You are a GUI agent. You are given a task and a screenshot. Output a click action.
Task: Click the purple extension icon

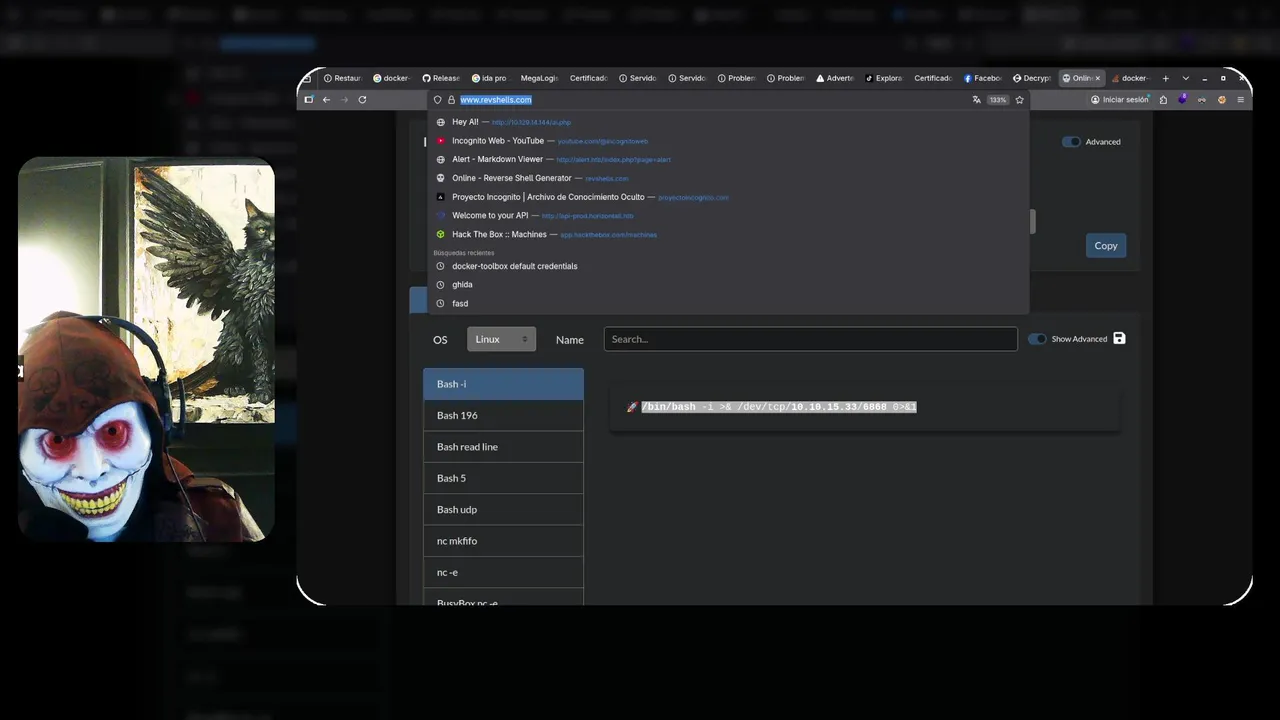tap(1183, 100)
